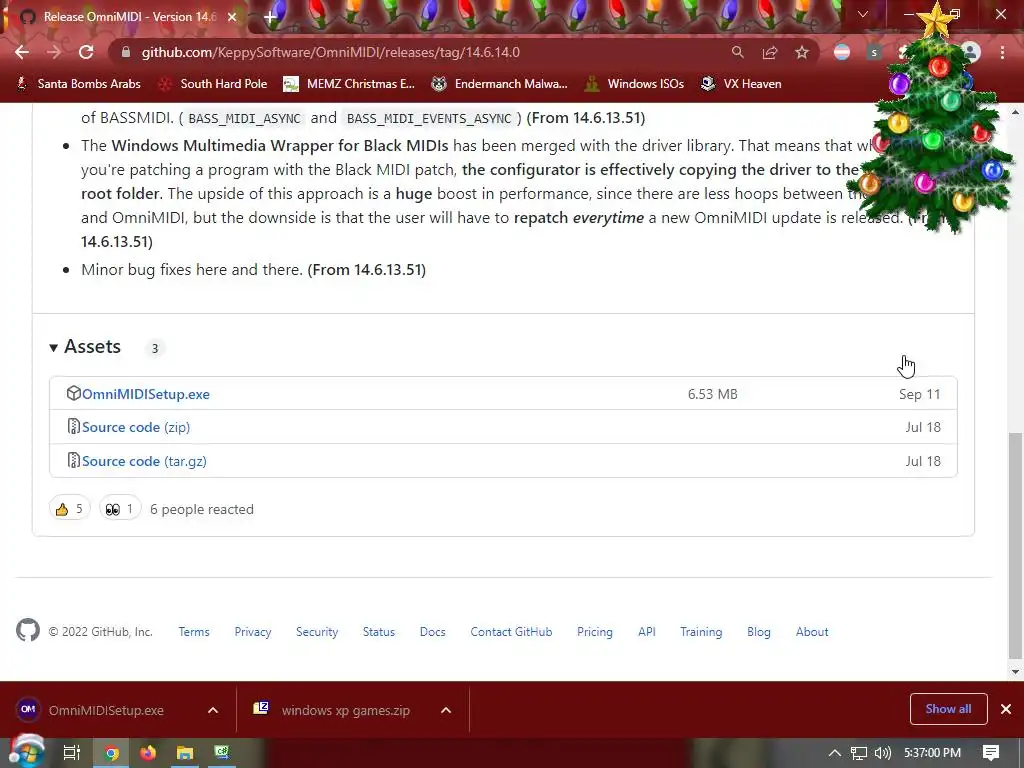The width and height of the screenshot is (1024, 768).
Task: Open the Docs footer link
Action: click(432, 632)
